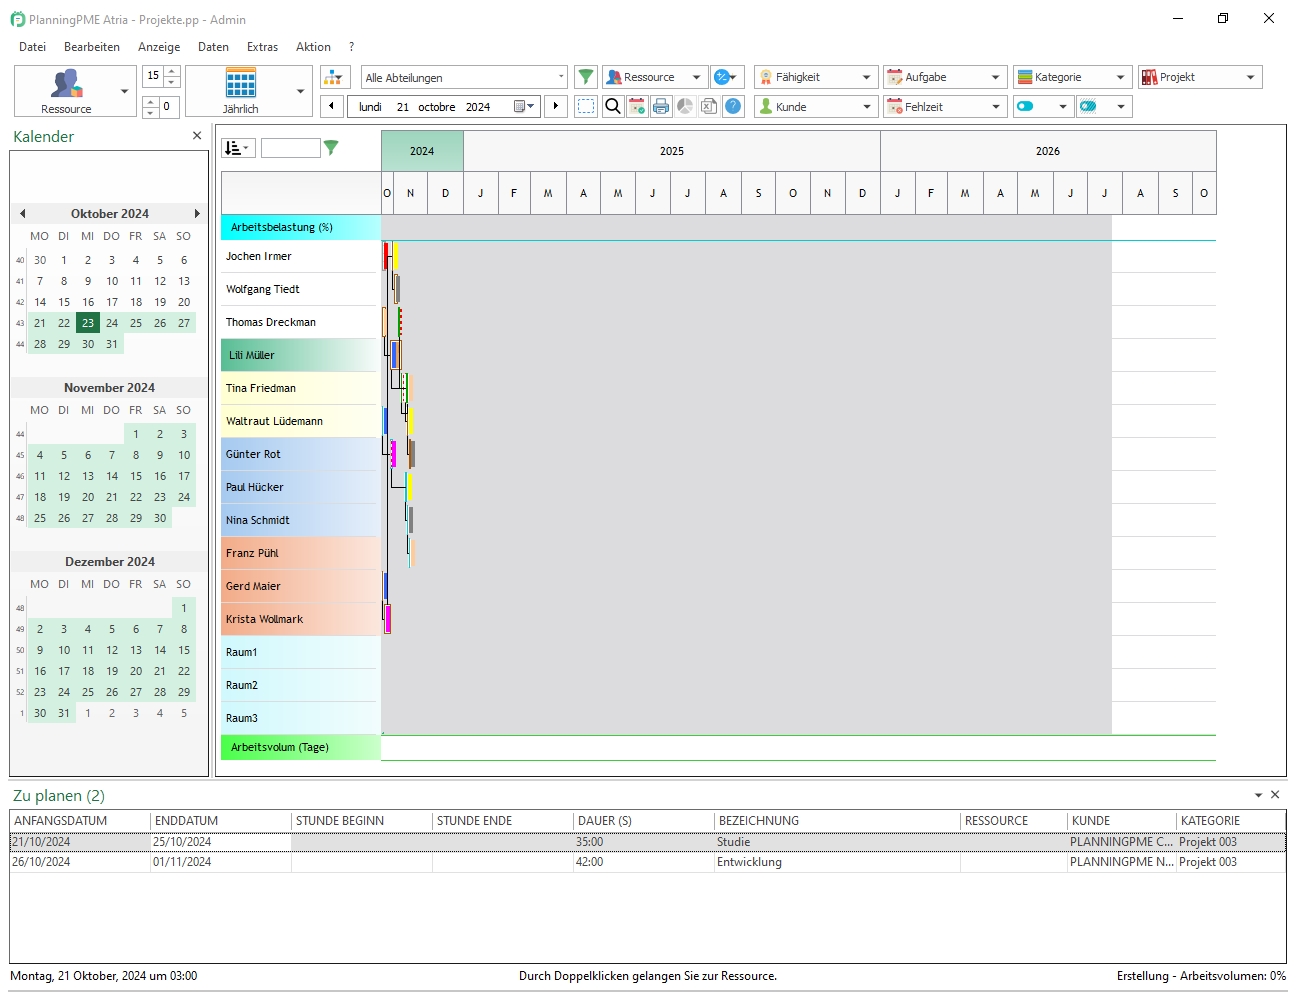Click the sort order icon above resources
This screenshot has height=992, width=1296.
(237, 148)
